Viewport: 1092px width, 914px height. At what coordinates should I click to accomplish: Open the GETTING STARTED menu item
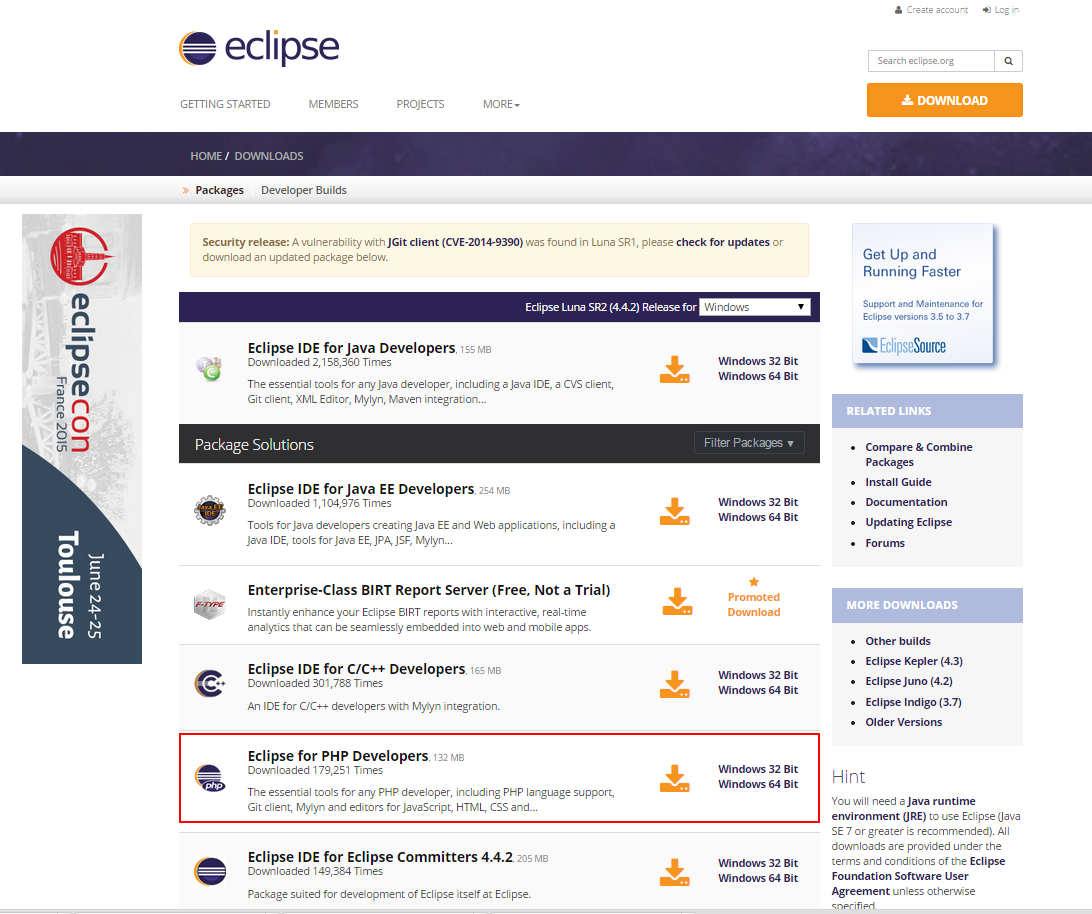click(x=225, y=104)
